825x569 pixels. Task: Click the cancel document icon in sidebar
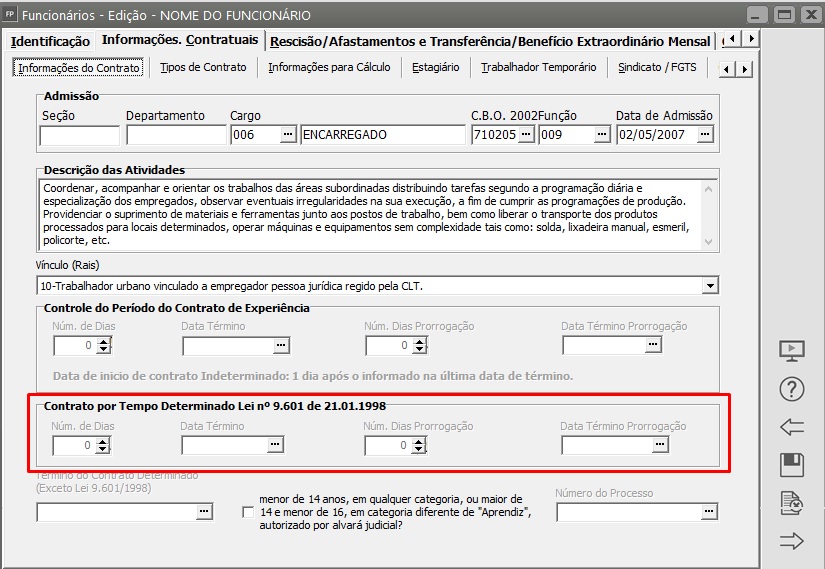791,503
